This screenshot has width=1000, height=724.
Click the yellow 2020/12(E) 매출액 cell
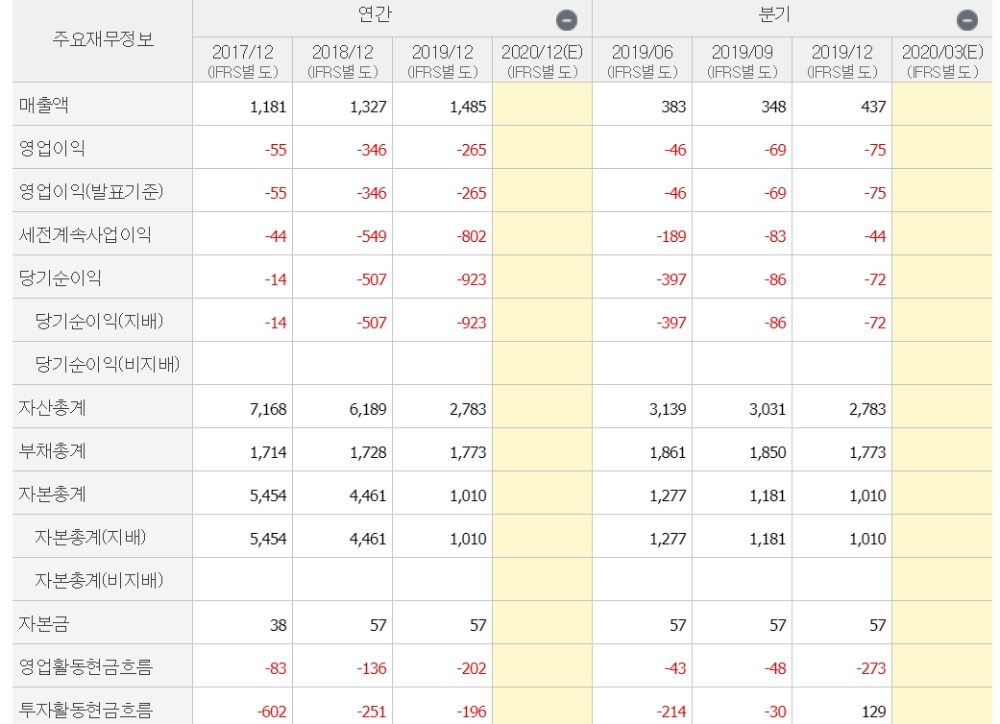pos(542,105)
